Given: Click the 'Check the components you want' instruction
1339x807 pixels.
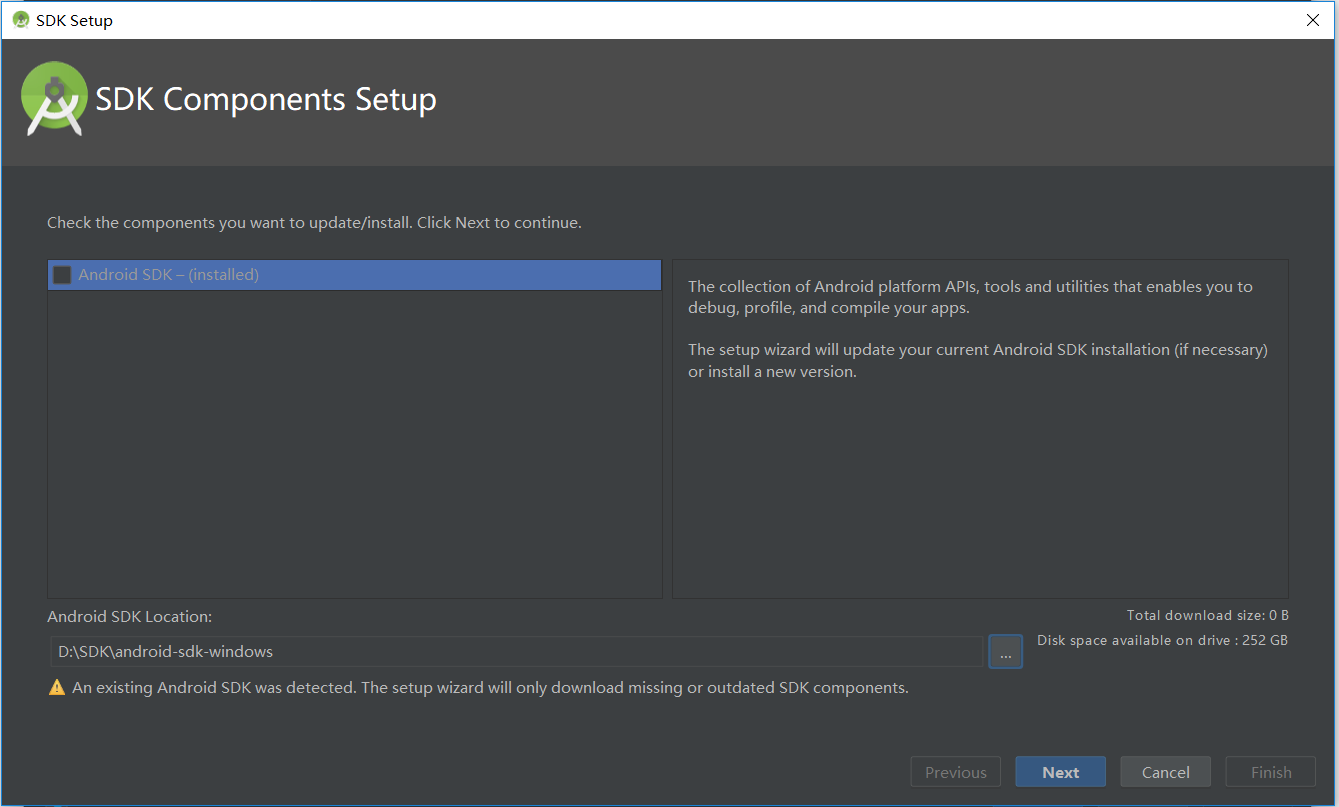Looking at the screenshot, I should (x=314, y=223).
